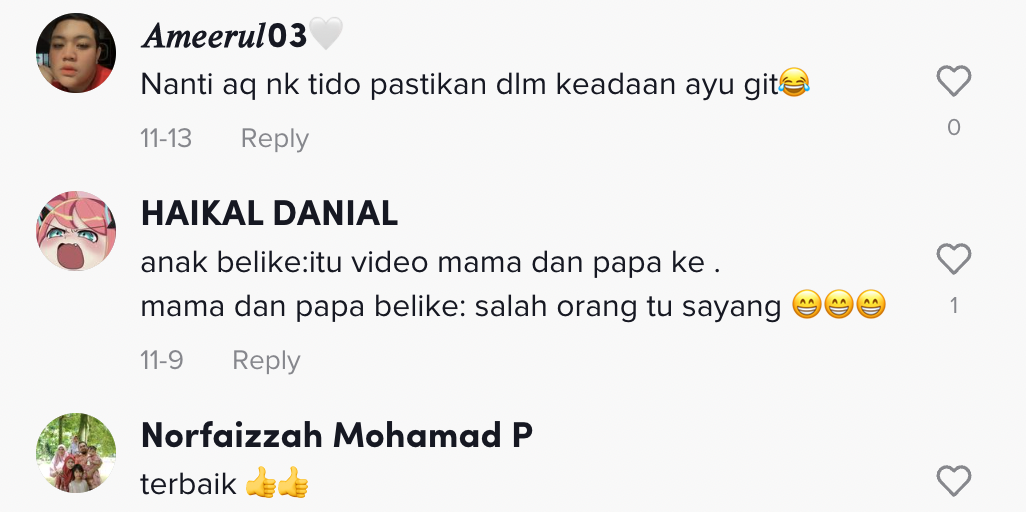Image resolution: width=1026 pixels, height=512 pixels.
Task: Click the 11-13 timestamp
Action: pyautogui.click(x=166, y=139)
